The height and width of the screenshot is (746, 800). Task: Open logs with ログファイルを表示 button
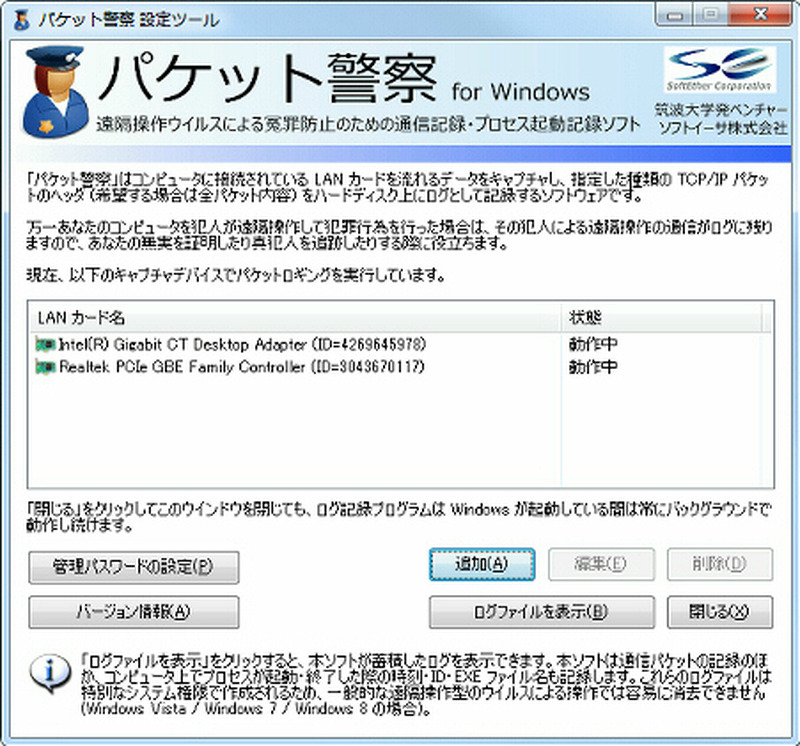click(541, 611)
